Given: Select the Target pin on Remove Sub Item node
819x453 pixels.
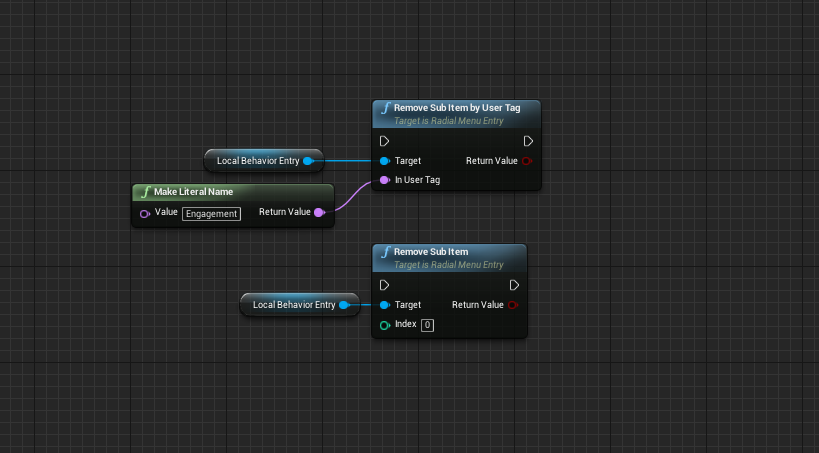Looking at the screenshot, I should 384,305.
